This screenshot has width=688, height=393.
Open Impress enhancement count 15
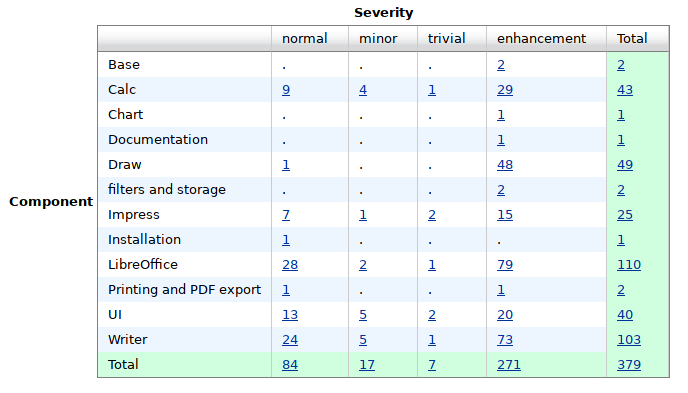pyautogui.click(x=505, y=215)
